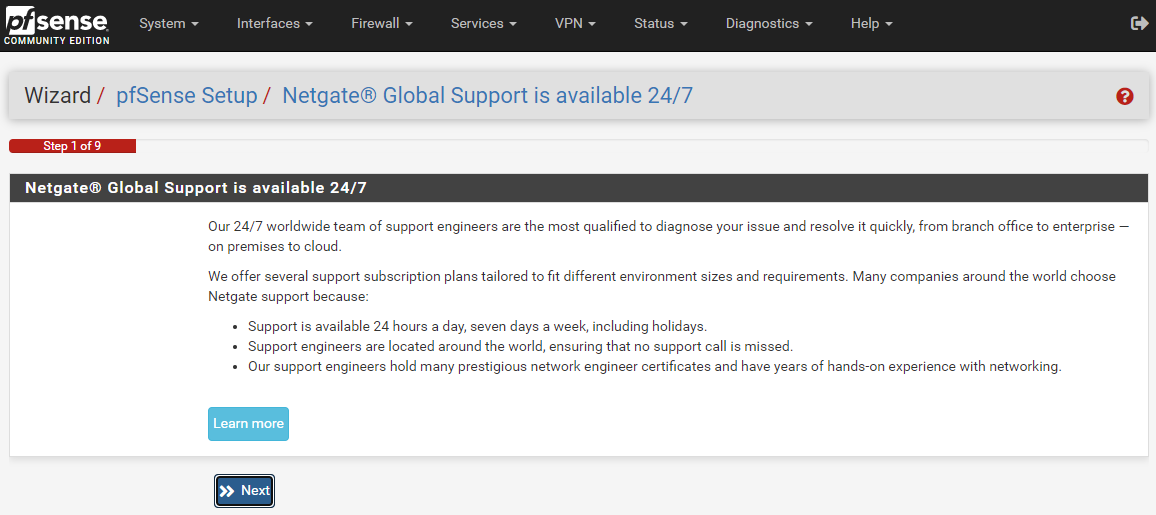Expand the Status menu
The width and height of the screenshot is (1156, 515).
(661, 24)
